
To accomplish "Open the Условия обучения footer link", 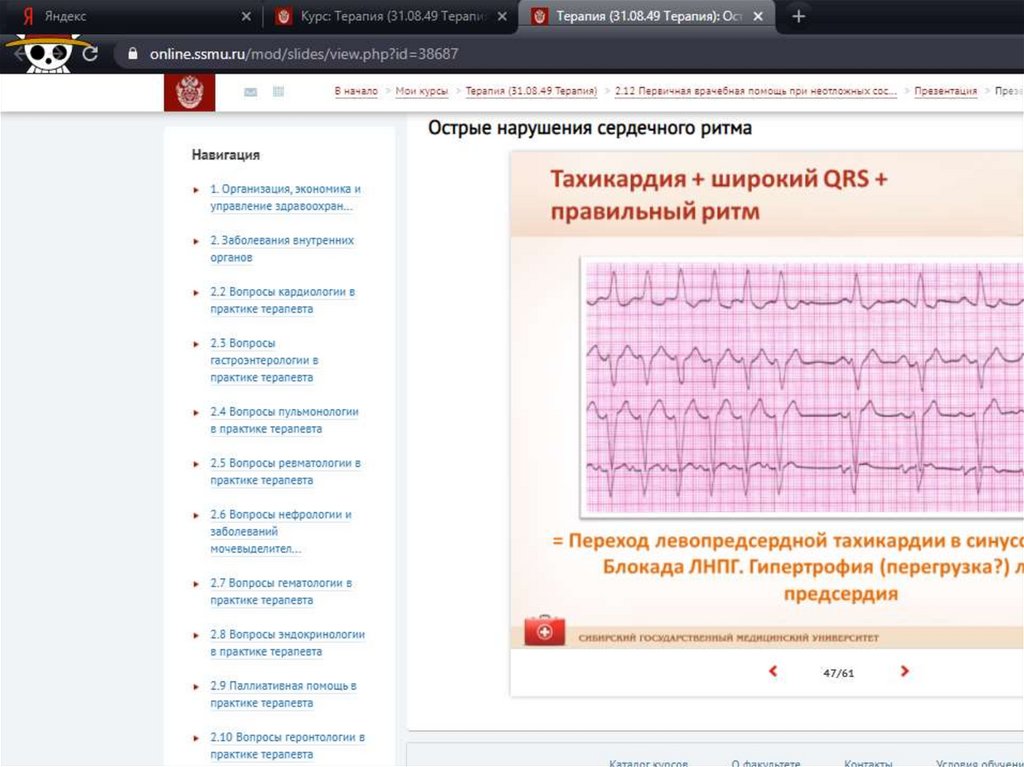I will (x=980, y=762).
